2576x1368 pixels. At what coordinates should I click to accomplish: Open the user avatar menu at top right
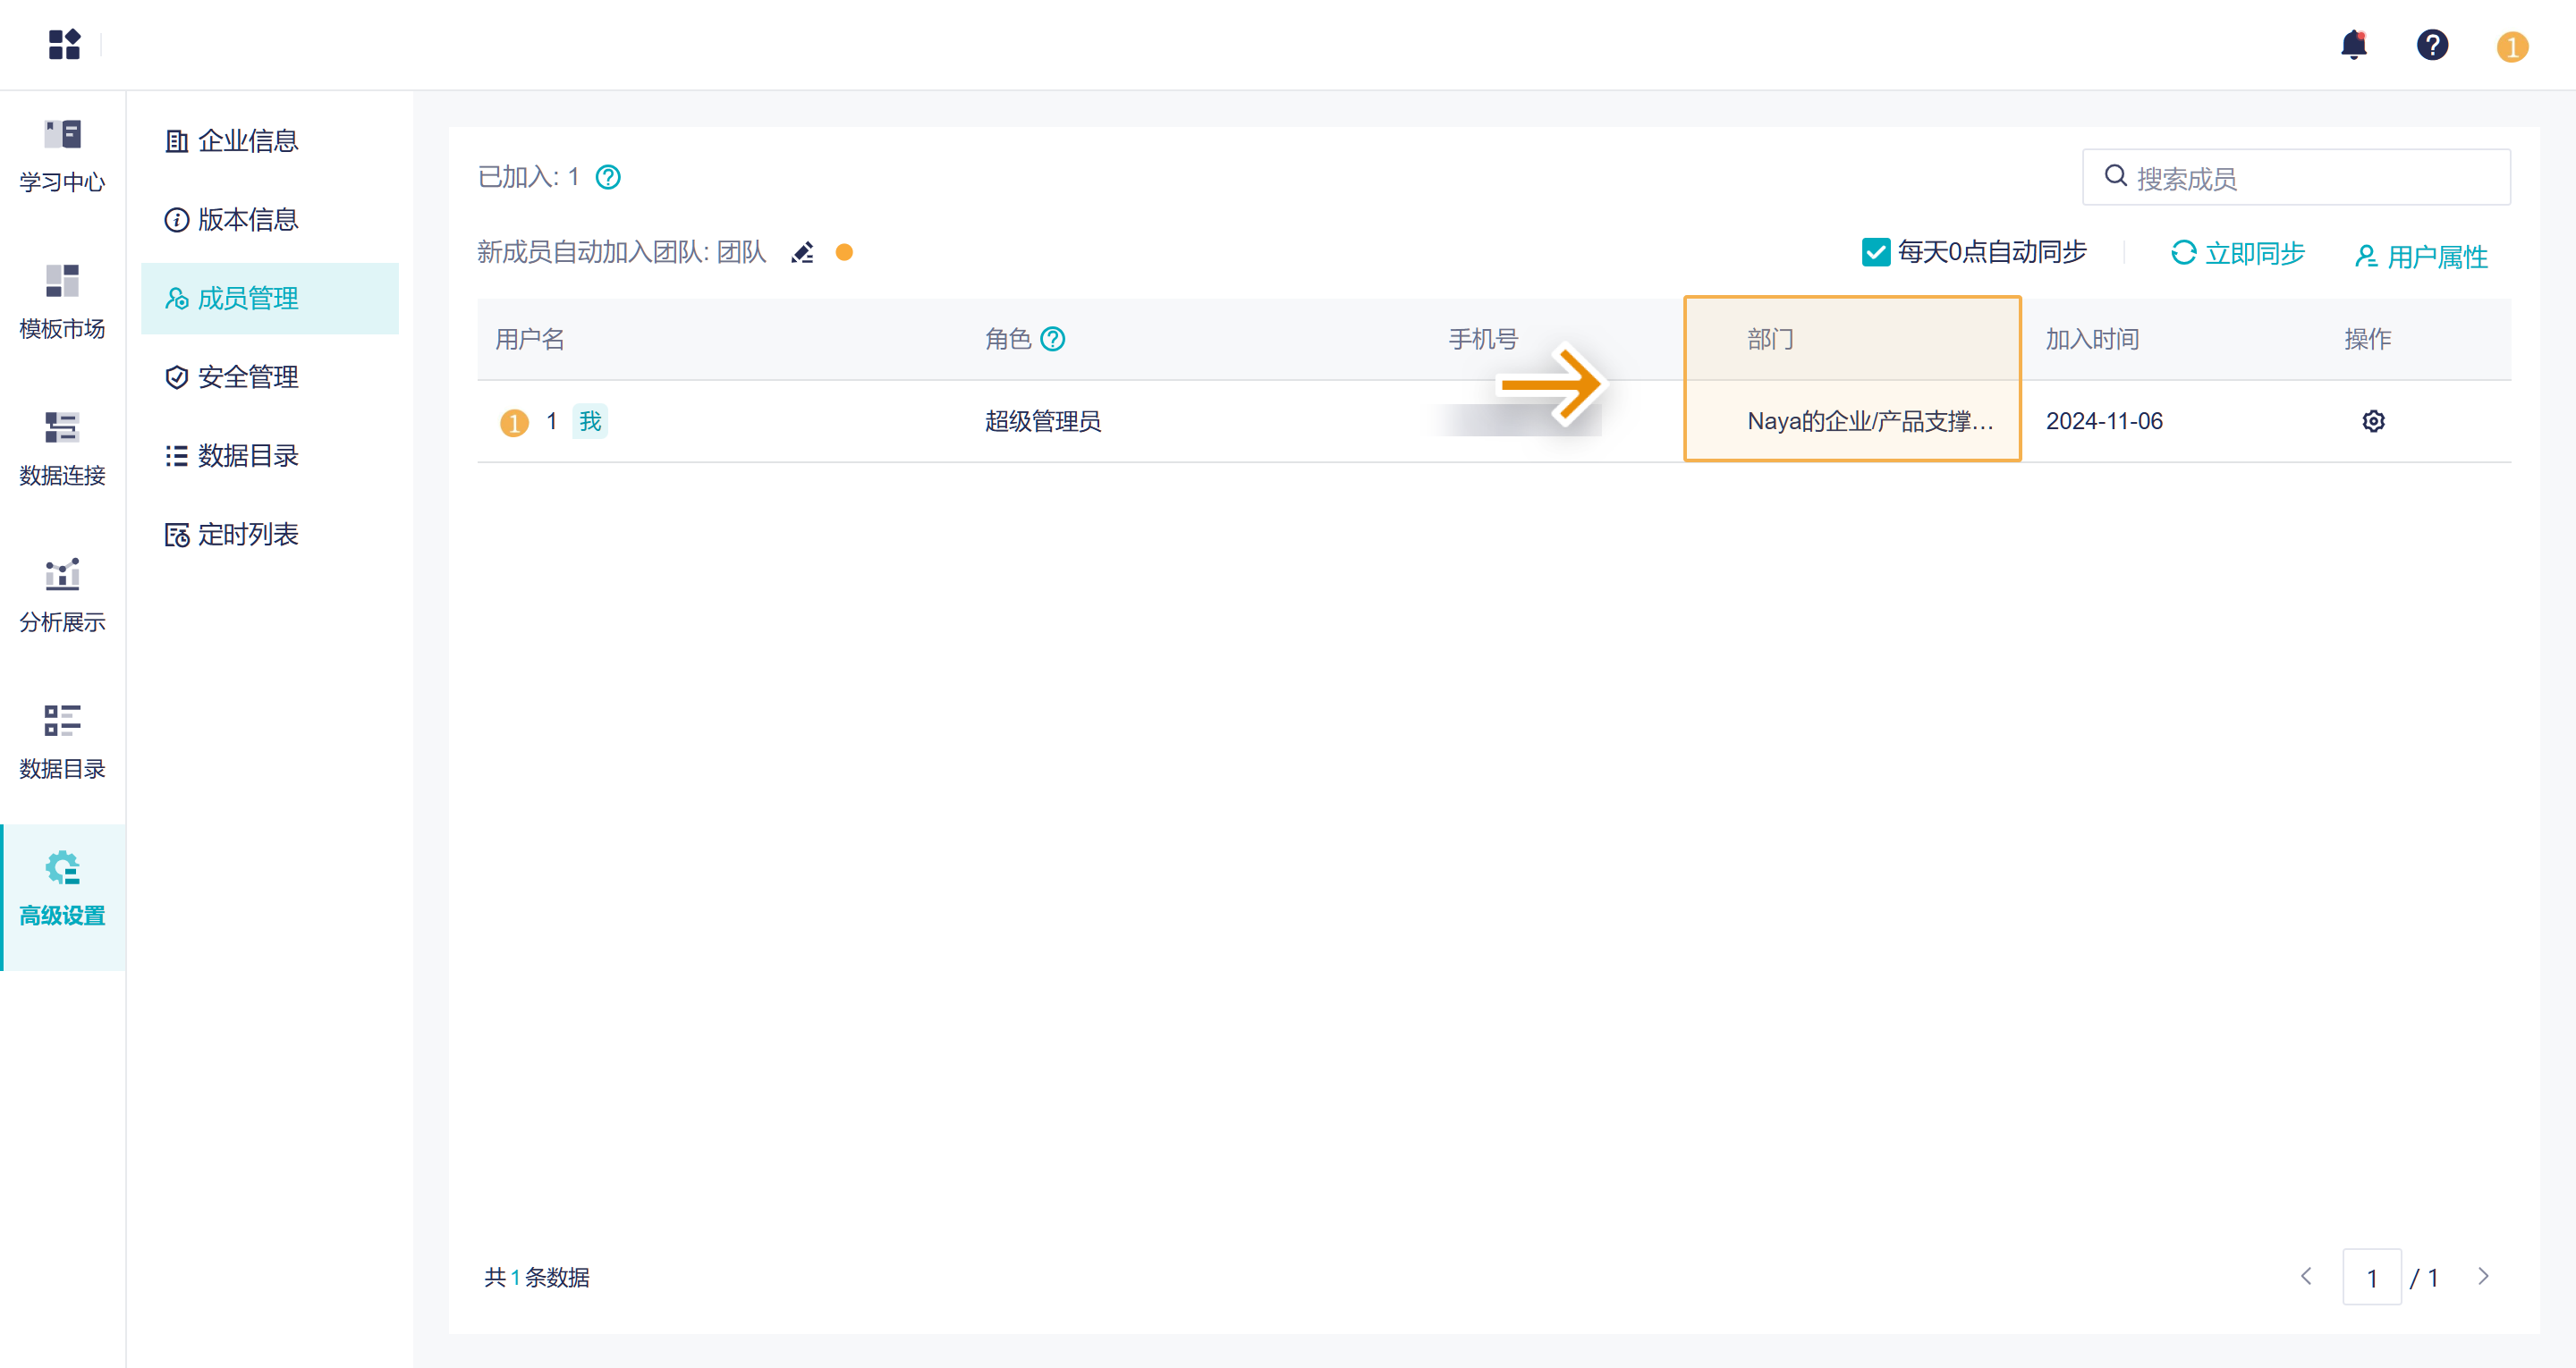pos(2512,46)
